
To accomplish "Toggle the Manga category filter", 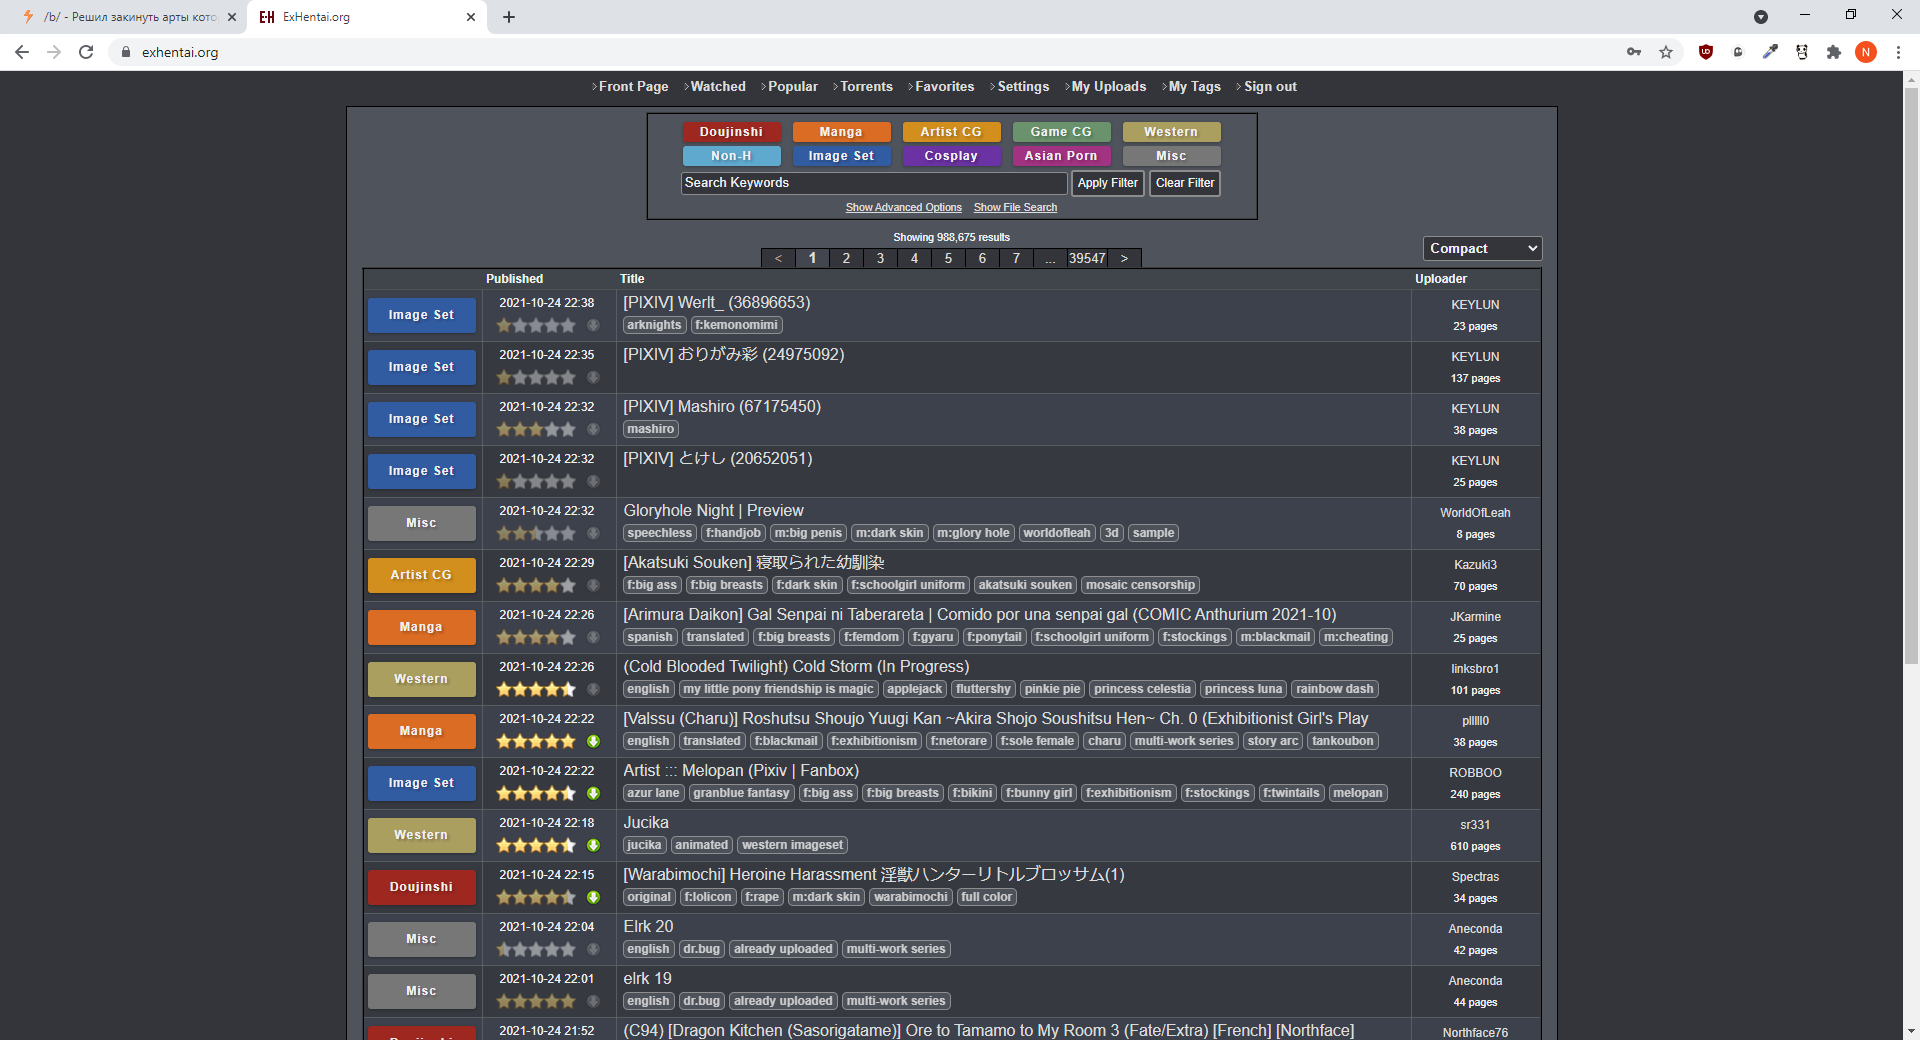I will (x=841, y=132).
